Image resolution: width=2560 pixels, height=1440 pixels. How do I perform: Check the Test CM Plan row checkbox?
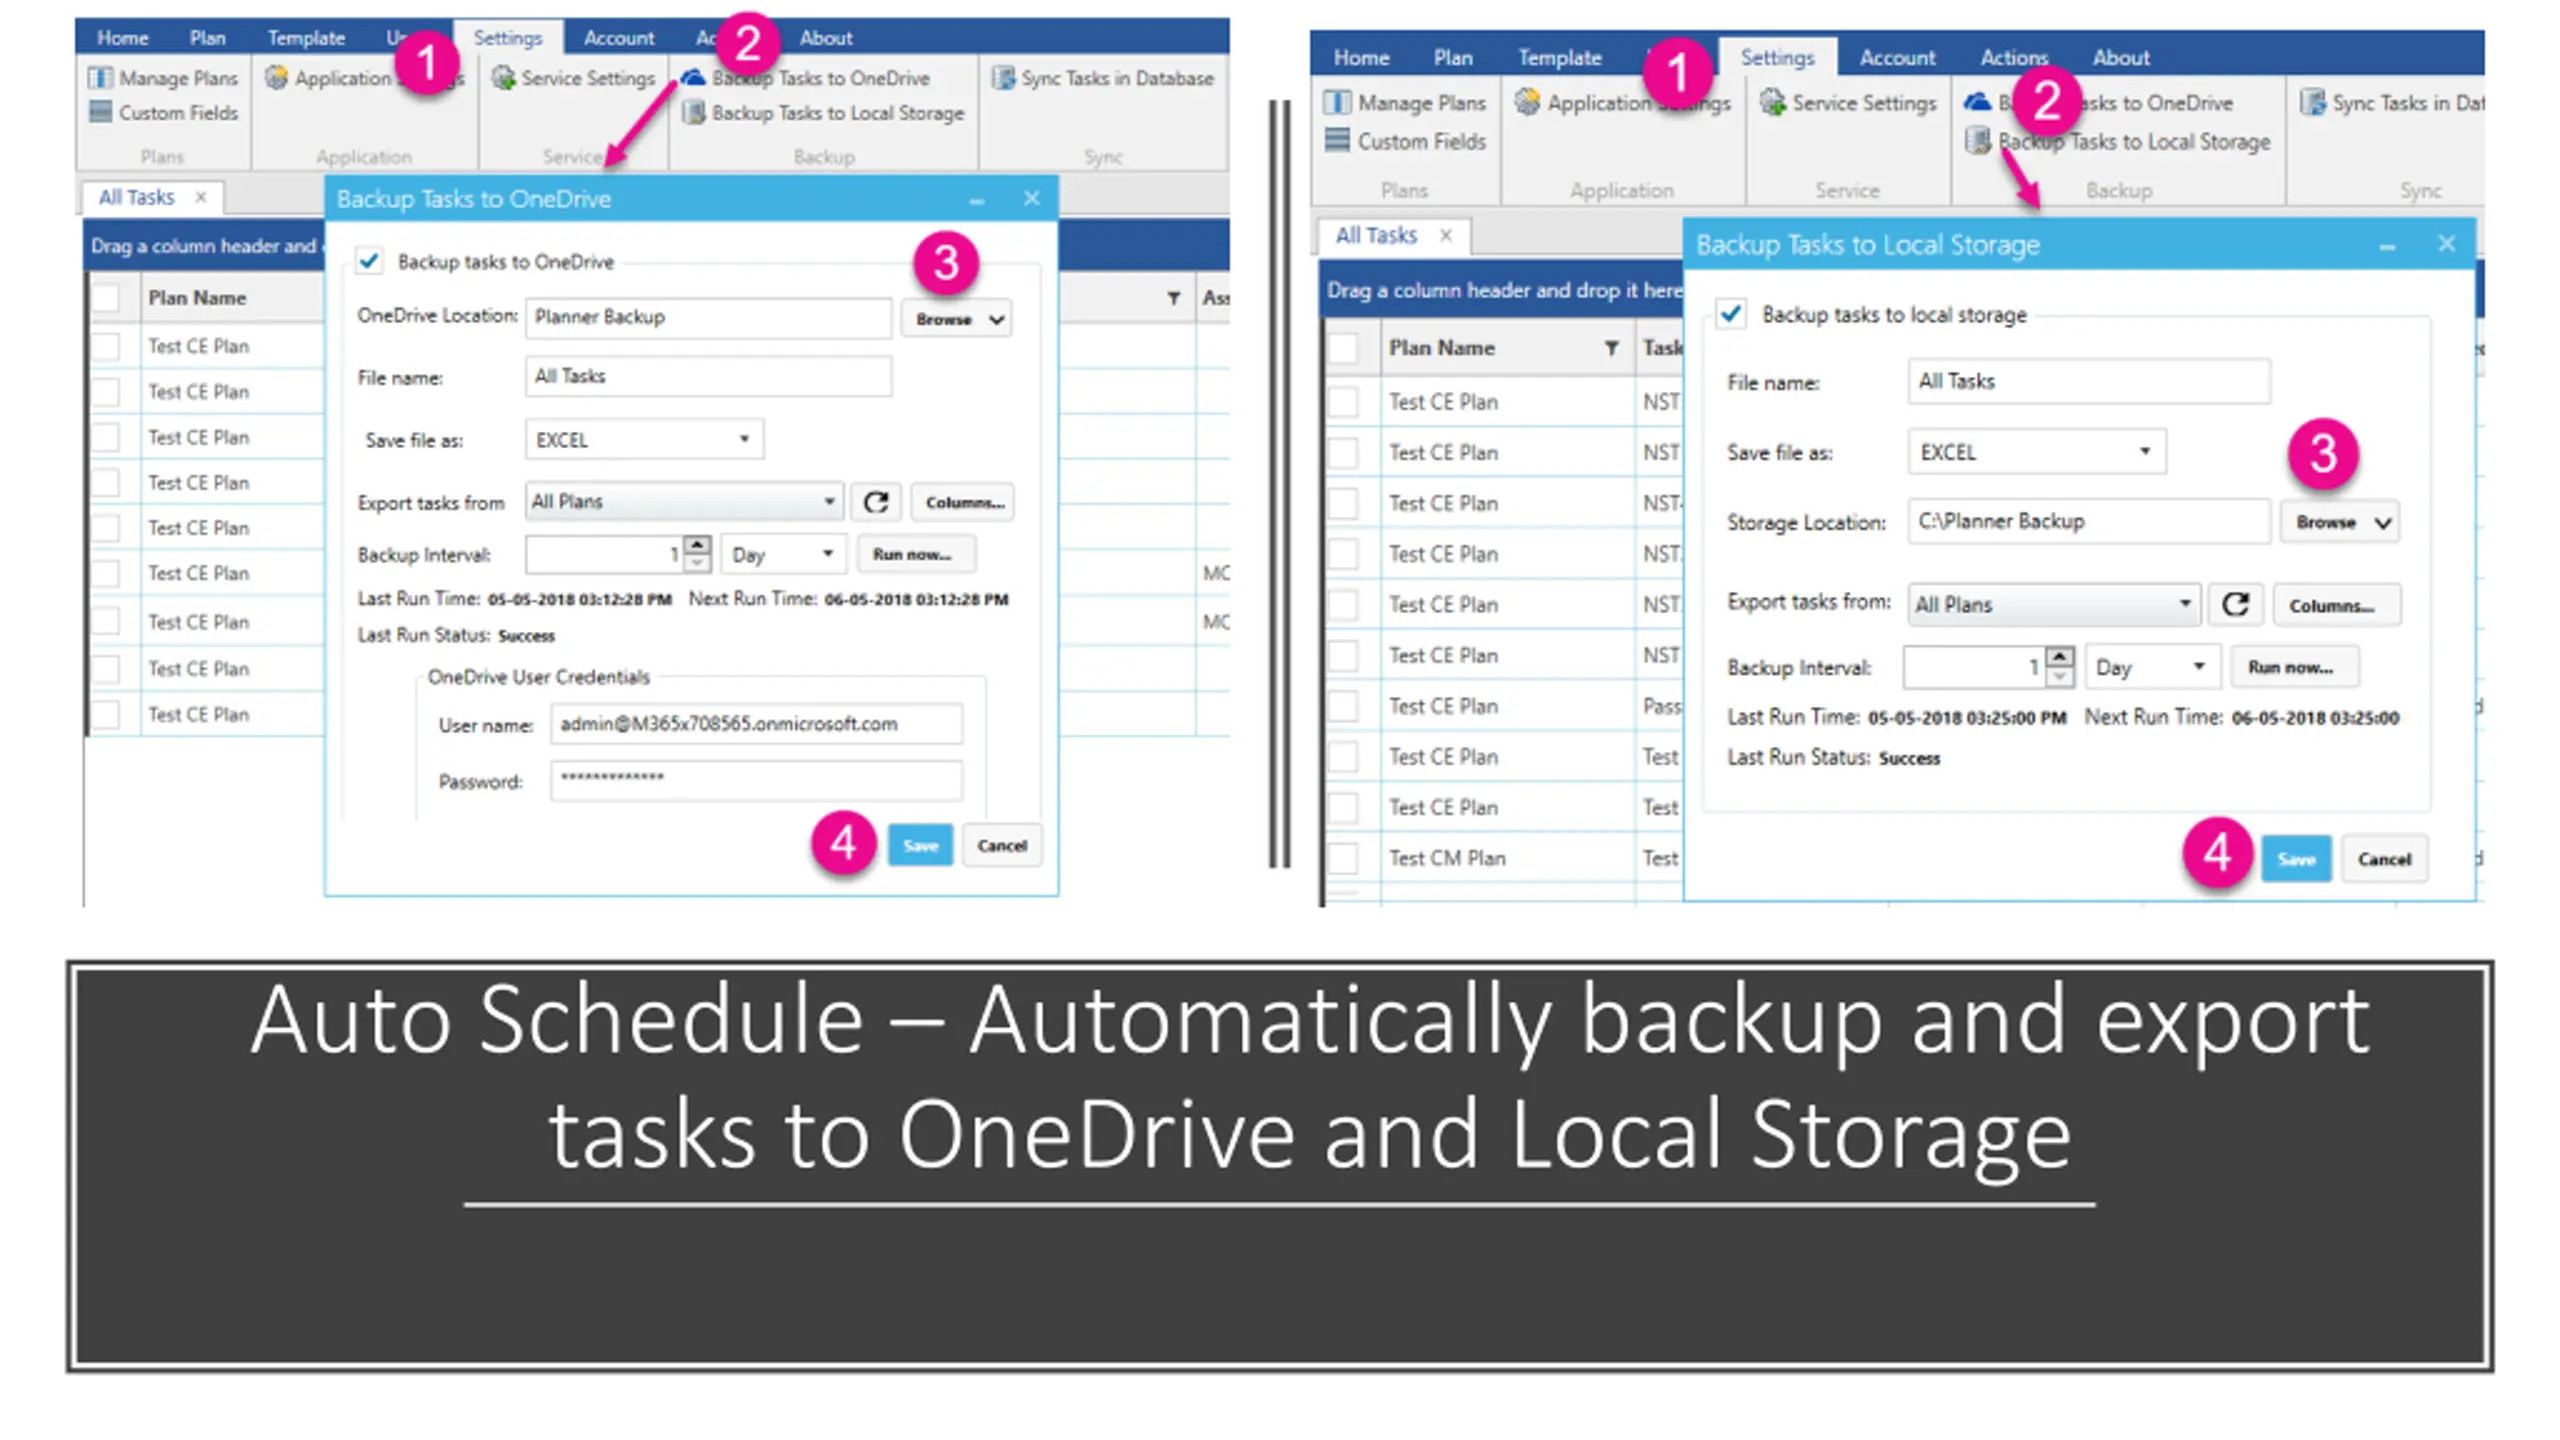click(x=1342, y=858)
